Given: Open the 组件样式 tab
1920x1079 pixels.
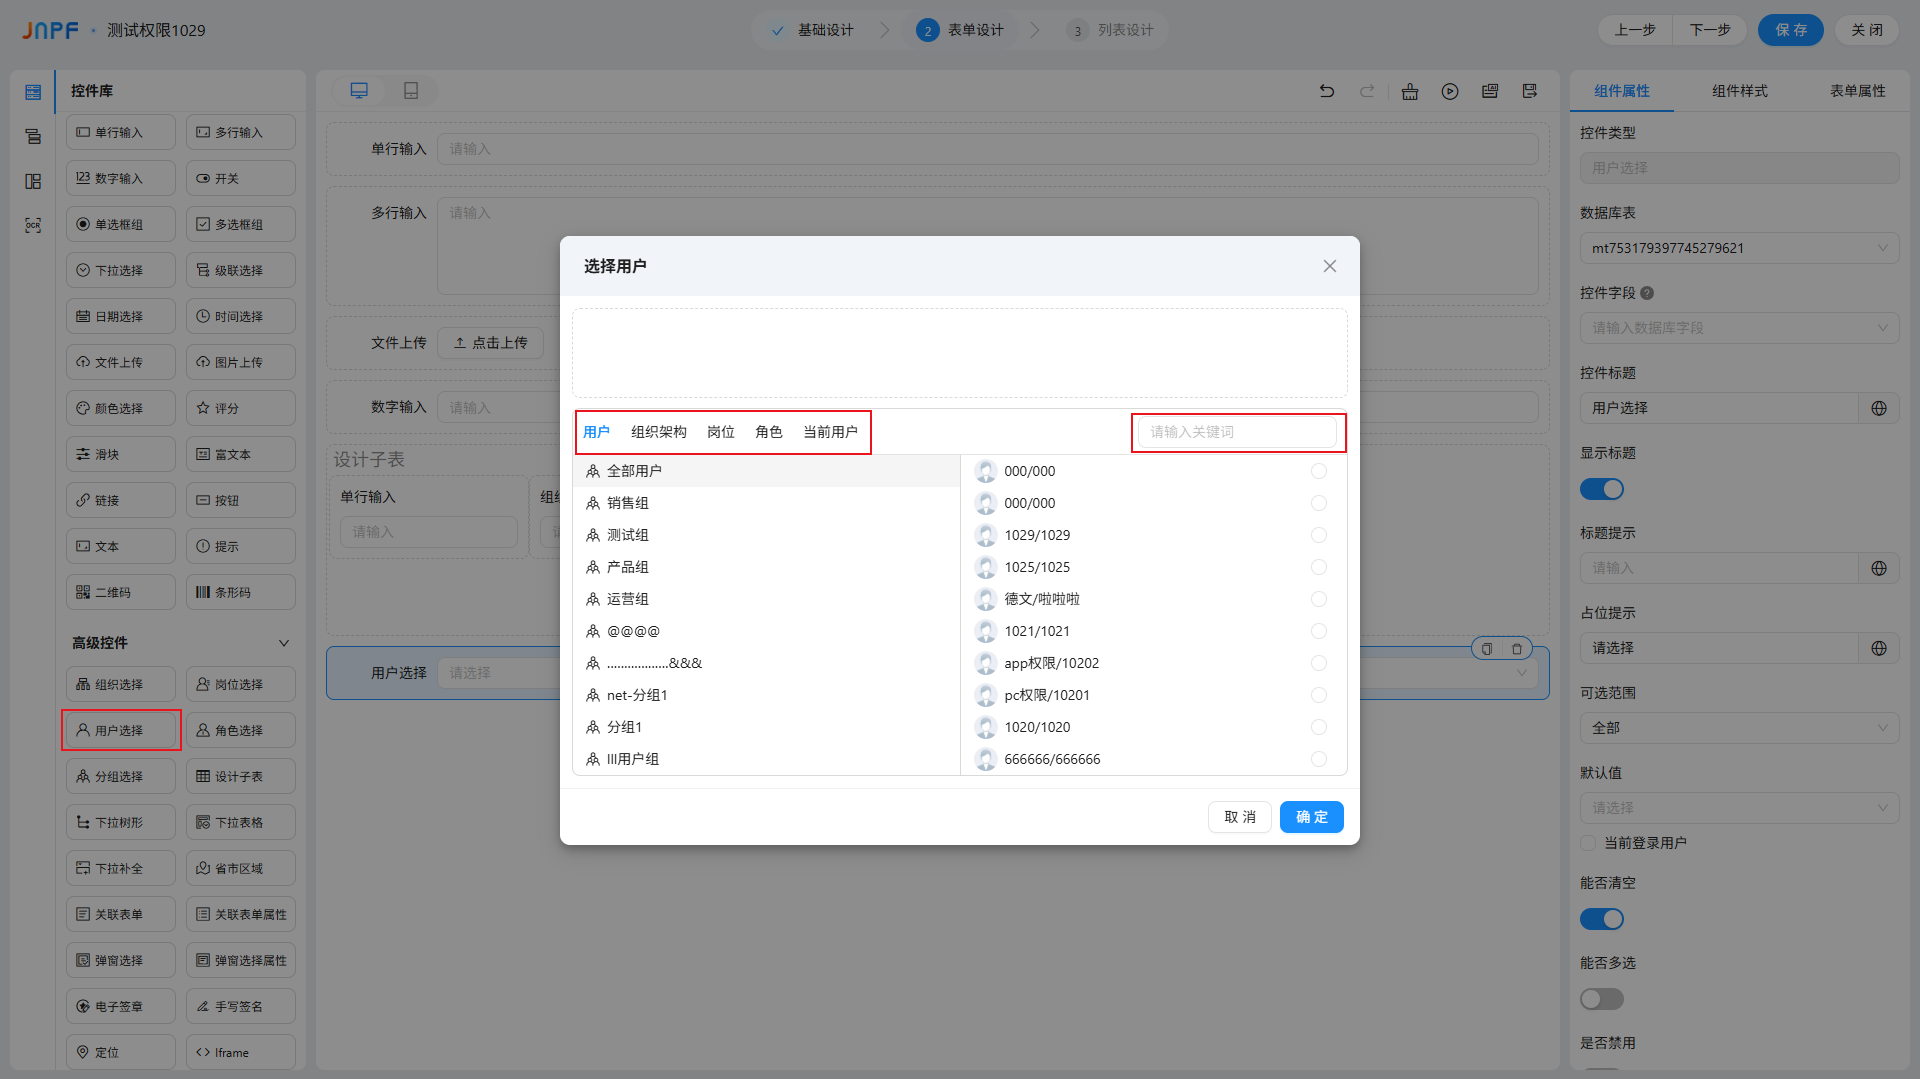Looking at the screenshot, I should tap(1739, 91).
